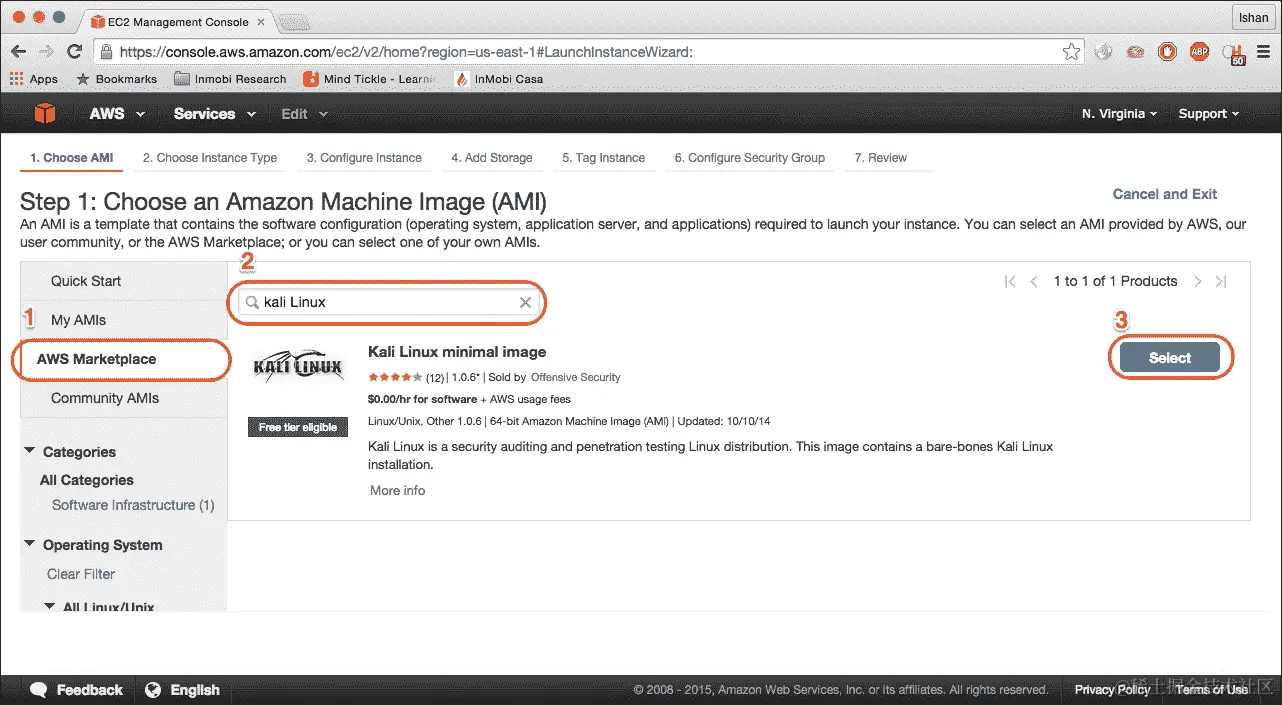Switch to Choose Instance Type tab
This screenshot has height=705, width=1282.
pyautogui.click(x=210, y=158)
